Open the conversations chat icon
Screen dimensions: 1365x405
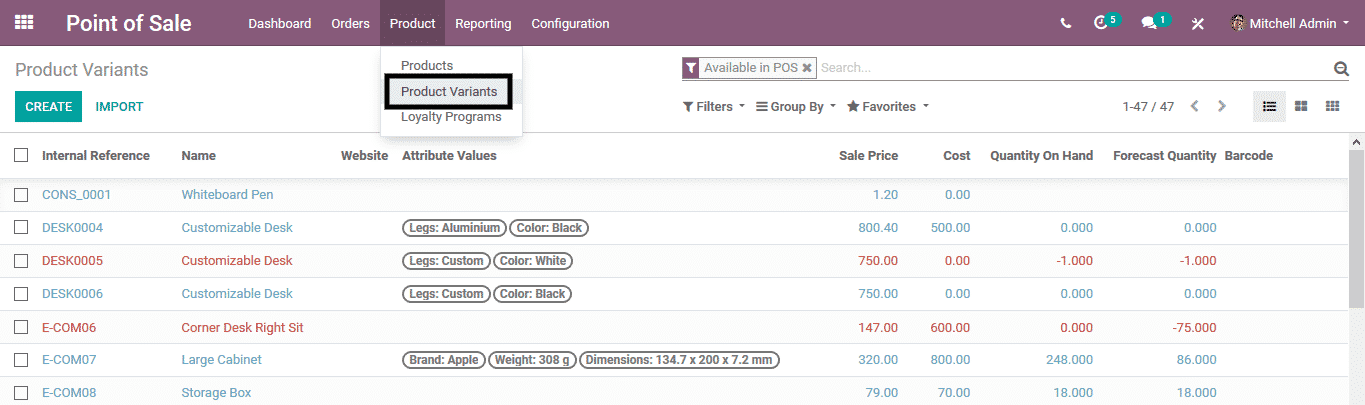(x=1150, y=23)
